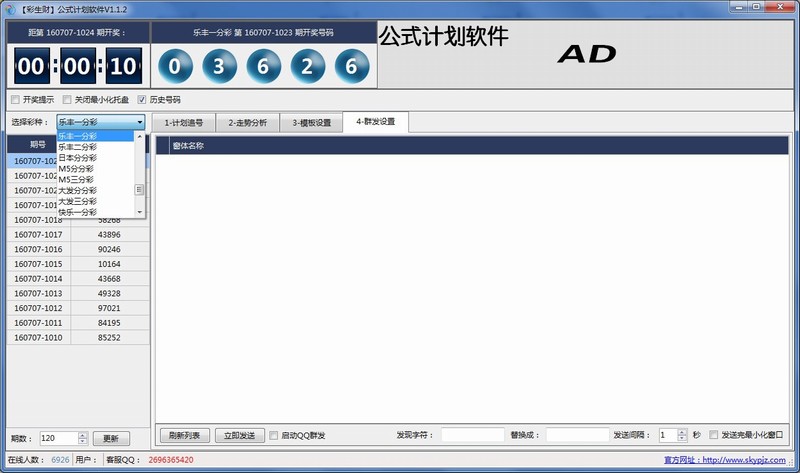The height and width of the screenshot is (473, 800).
Task: Enable the 开奖提示 checkbox
Action: pyautogui.click(x=15, y=100)
